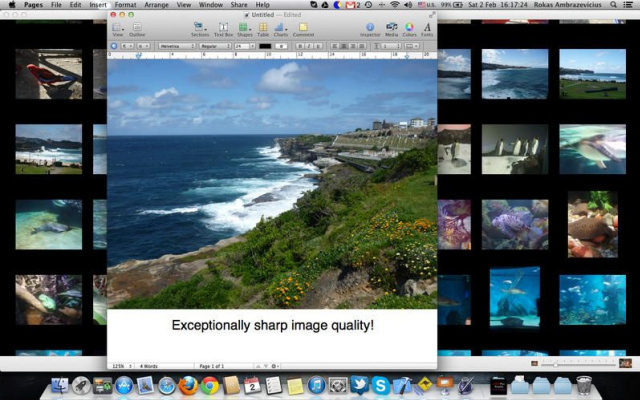
Task: Open the Media browser
Action: point(391,28)
